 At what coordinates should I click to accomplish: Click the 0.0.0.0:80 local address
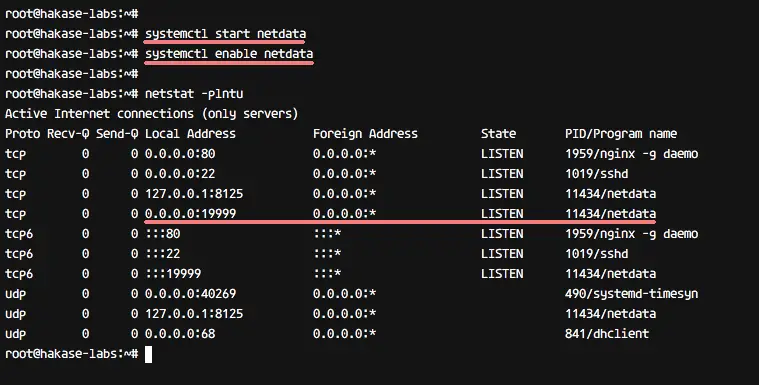180,154
